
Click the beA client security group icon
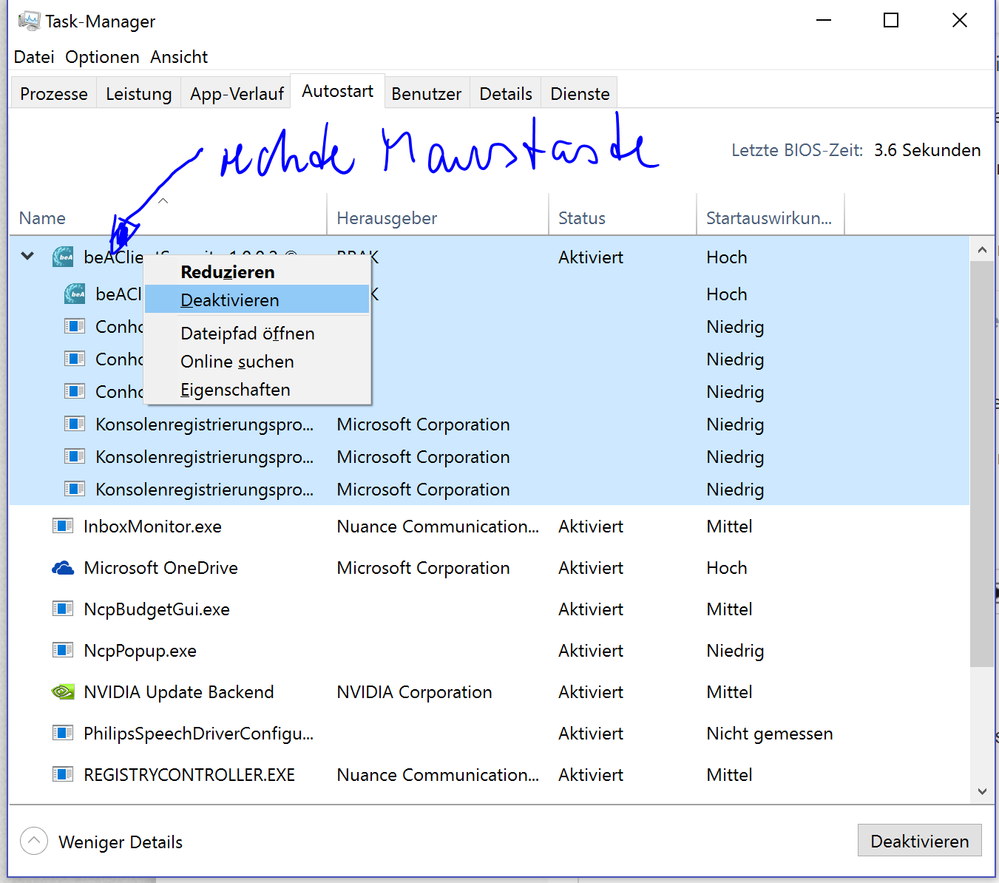[63, 257]
